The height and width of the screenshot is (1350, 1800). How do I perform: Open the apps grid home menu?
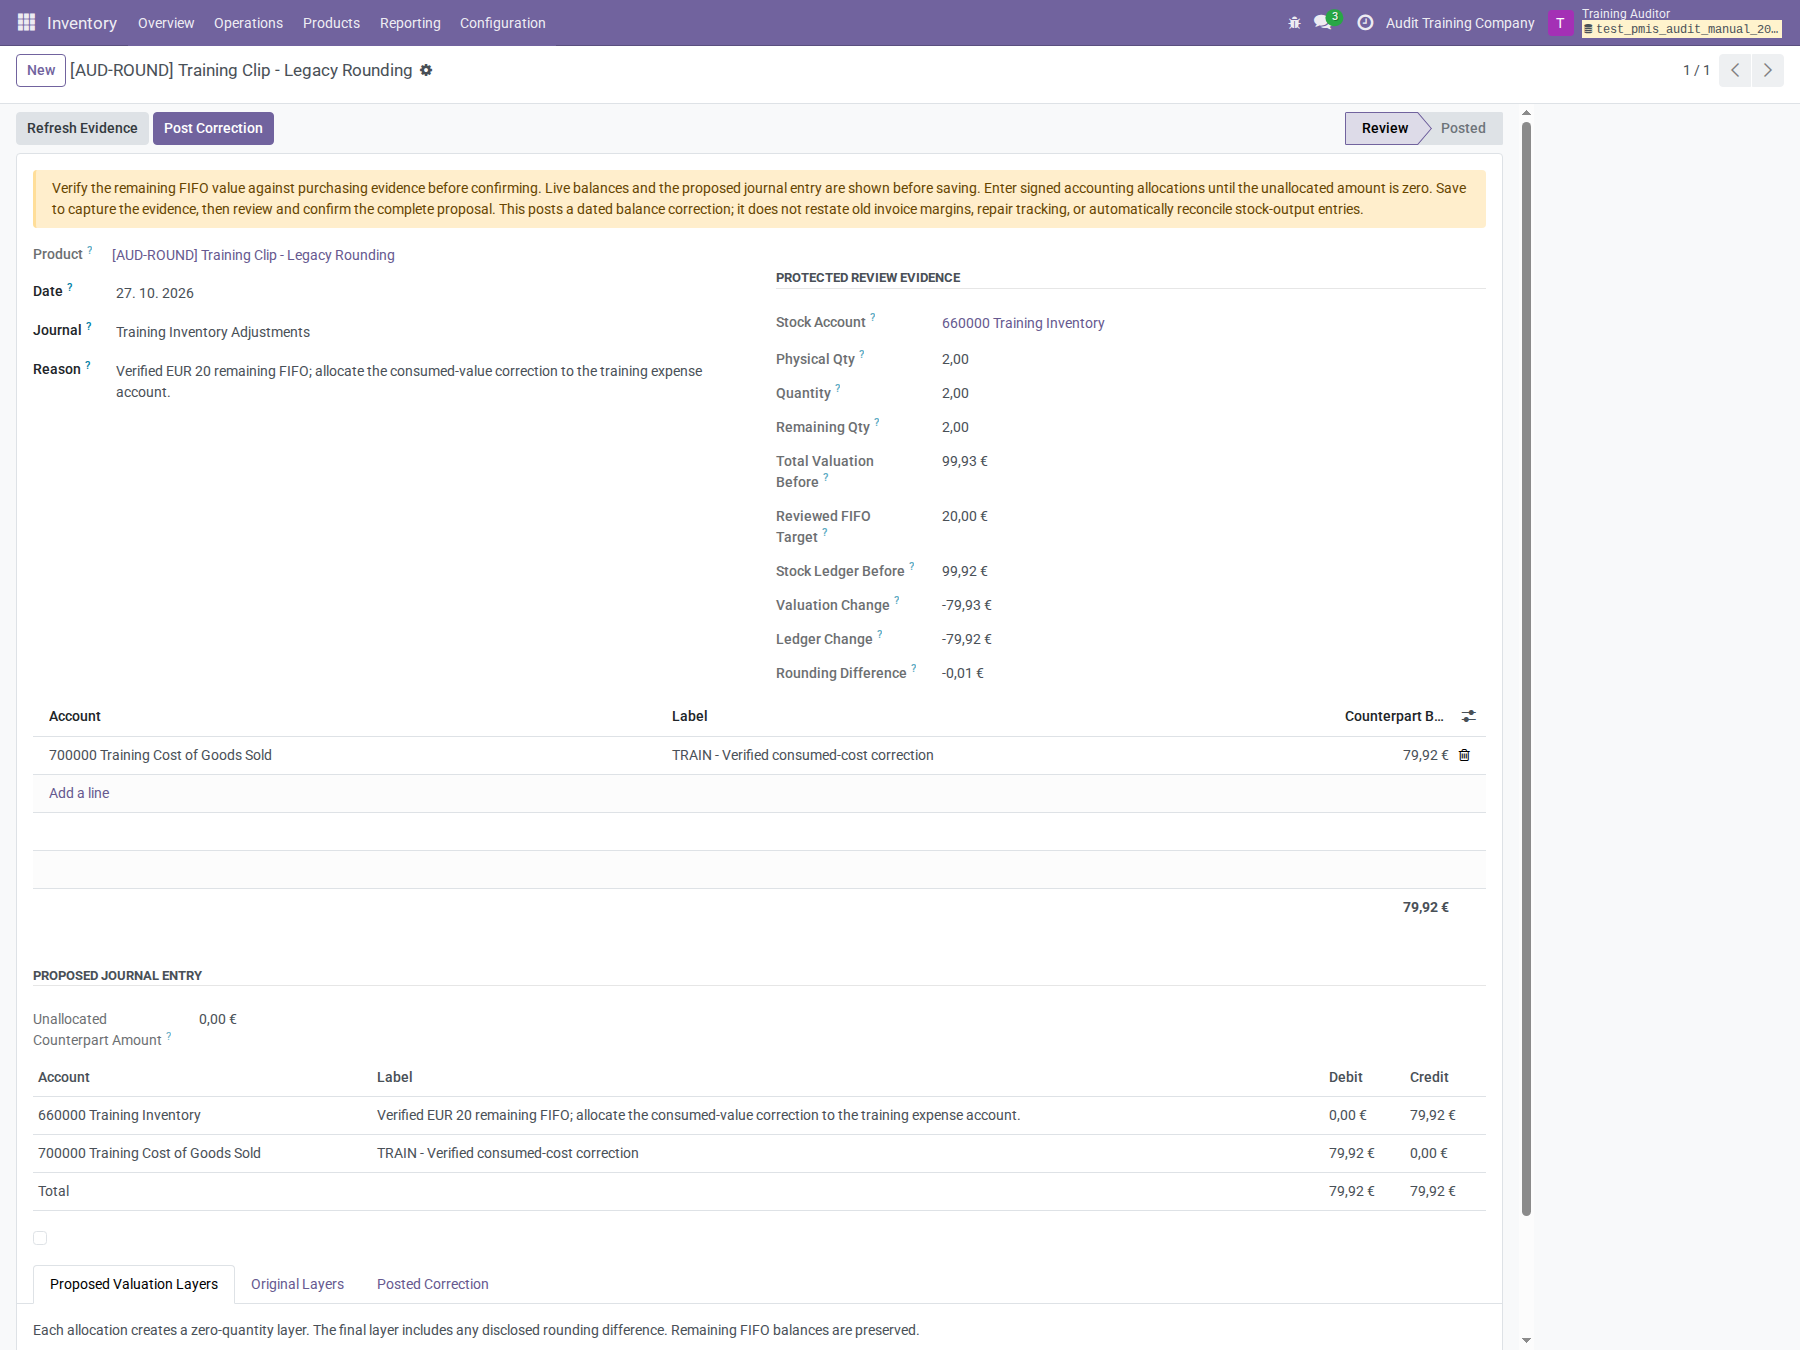click(x=26, y=22)
